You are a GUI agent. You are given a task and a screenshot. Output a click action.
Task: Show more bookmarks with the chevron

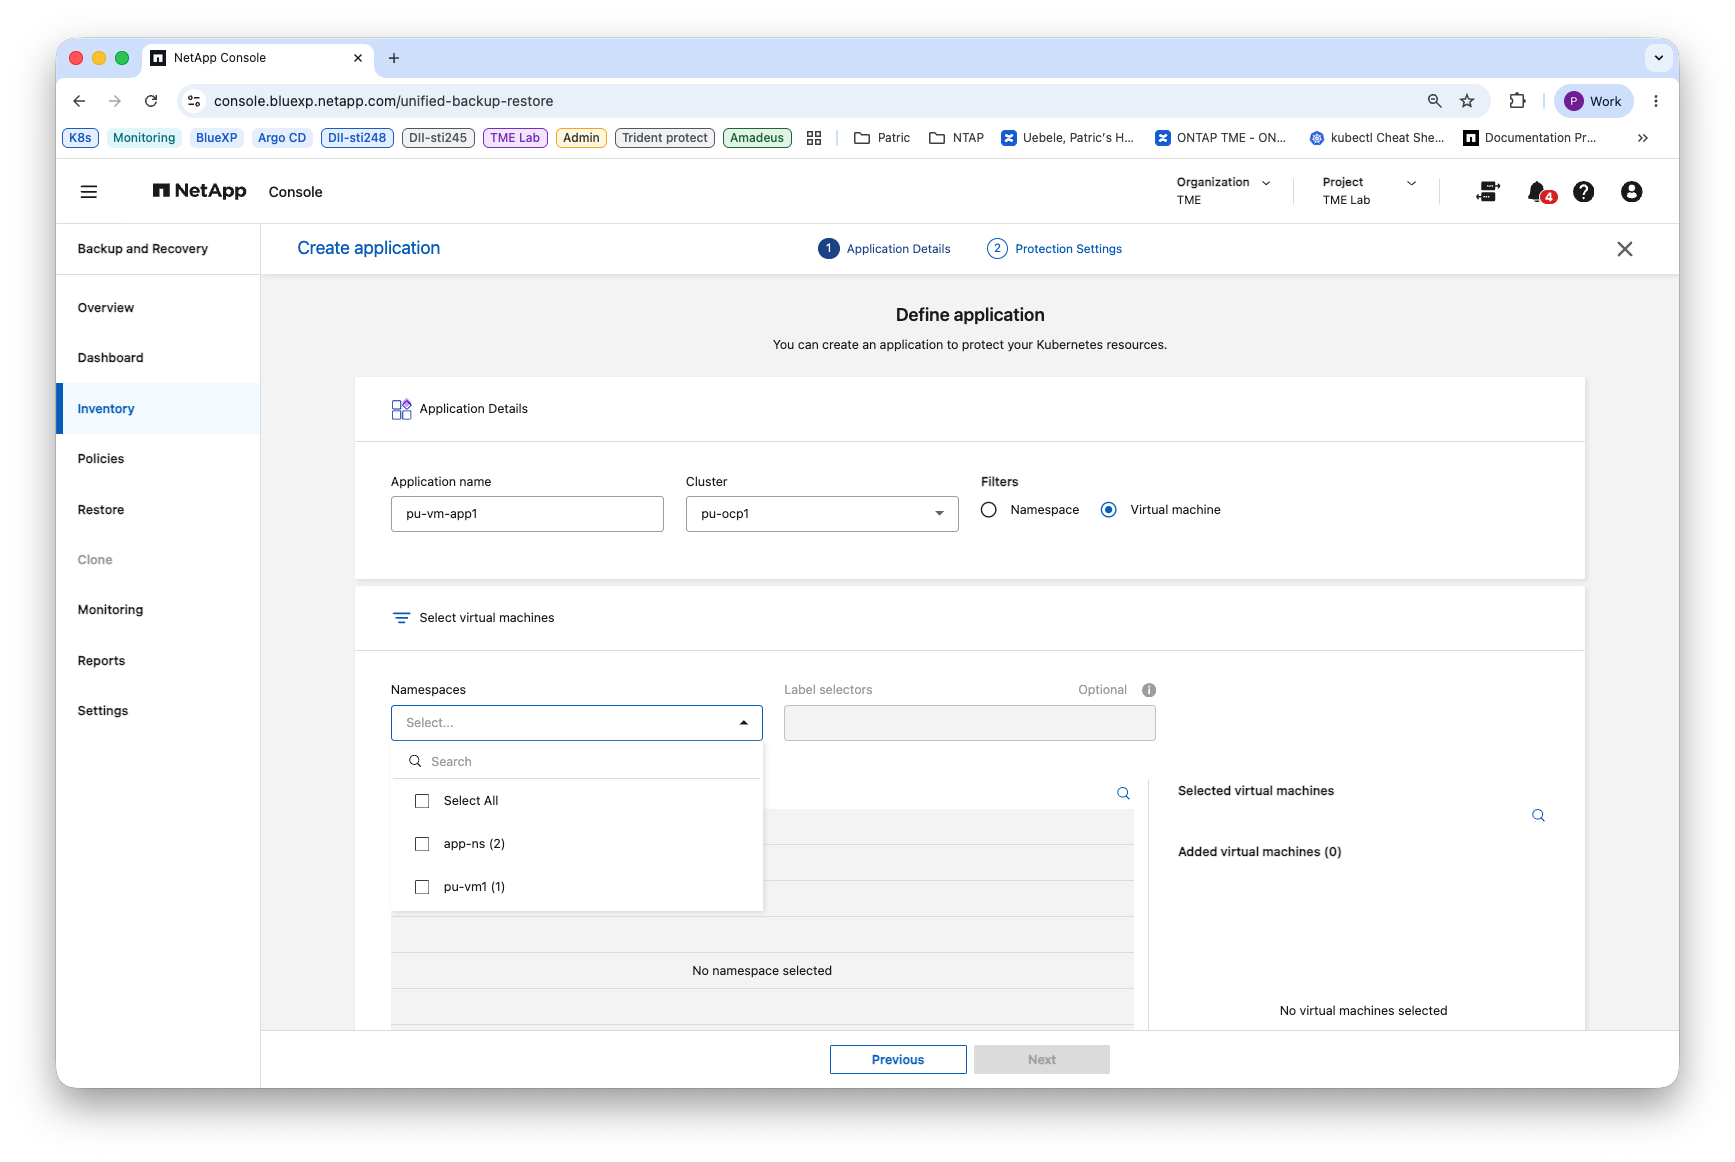pyautogui.click(x=1642, y=138)
